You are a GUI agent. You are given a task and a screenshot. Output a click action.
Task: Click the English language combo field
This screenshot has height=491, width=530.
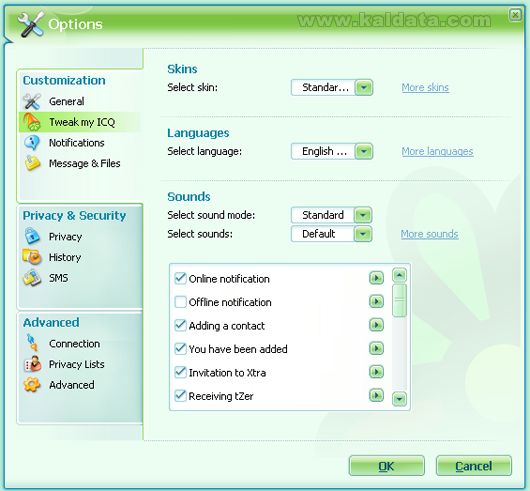tap(323, 151)
